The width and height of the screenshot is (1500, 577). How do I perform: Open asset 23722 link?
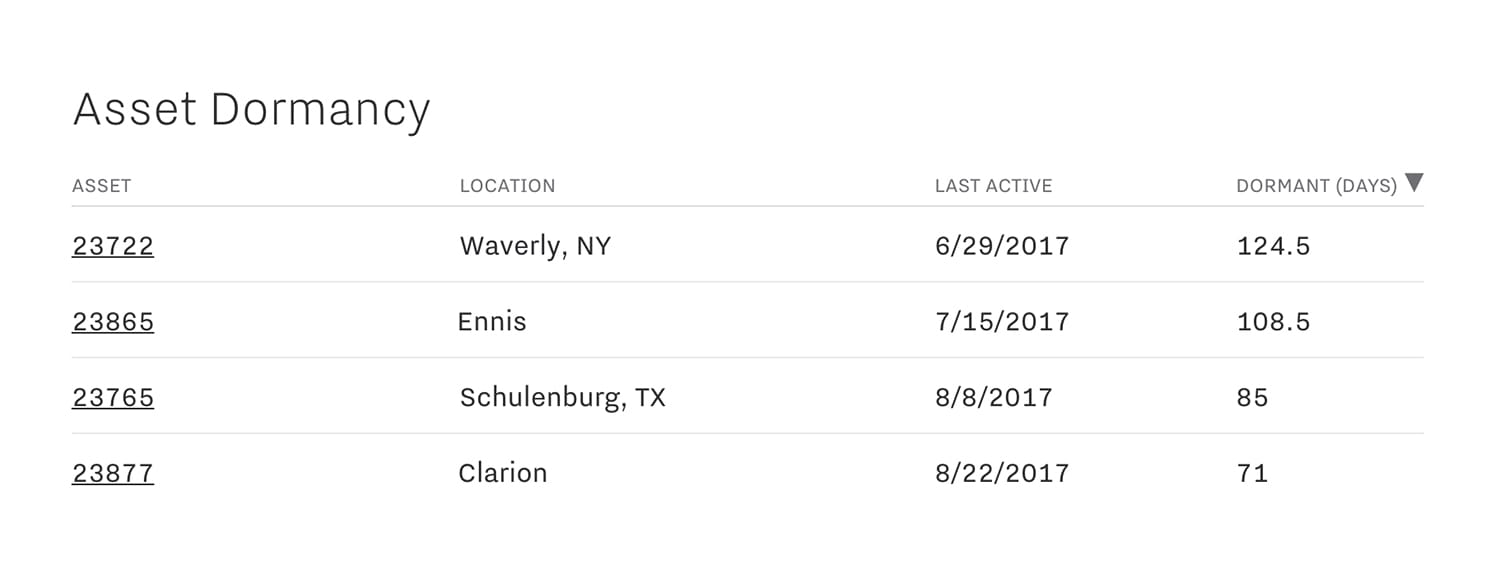(113, 246)
